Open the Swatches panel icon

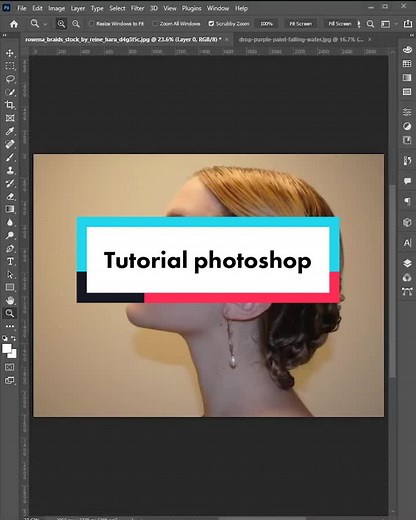(x=407, y=64)
